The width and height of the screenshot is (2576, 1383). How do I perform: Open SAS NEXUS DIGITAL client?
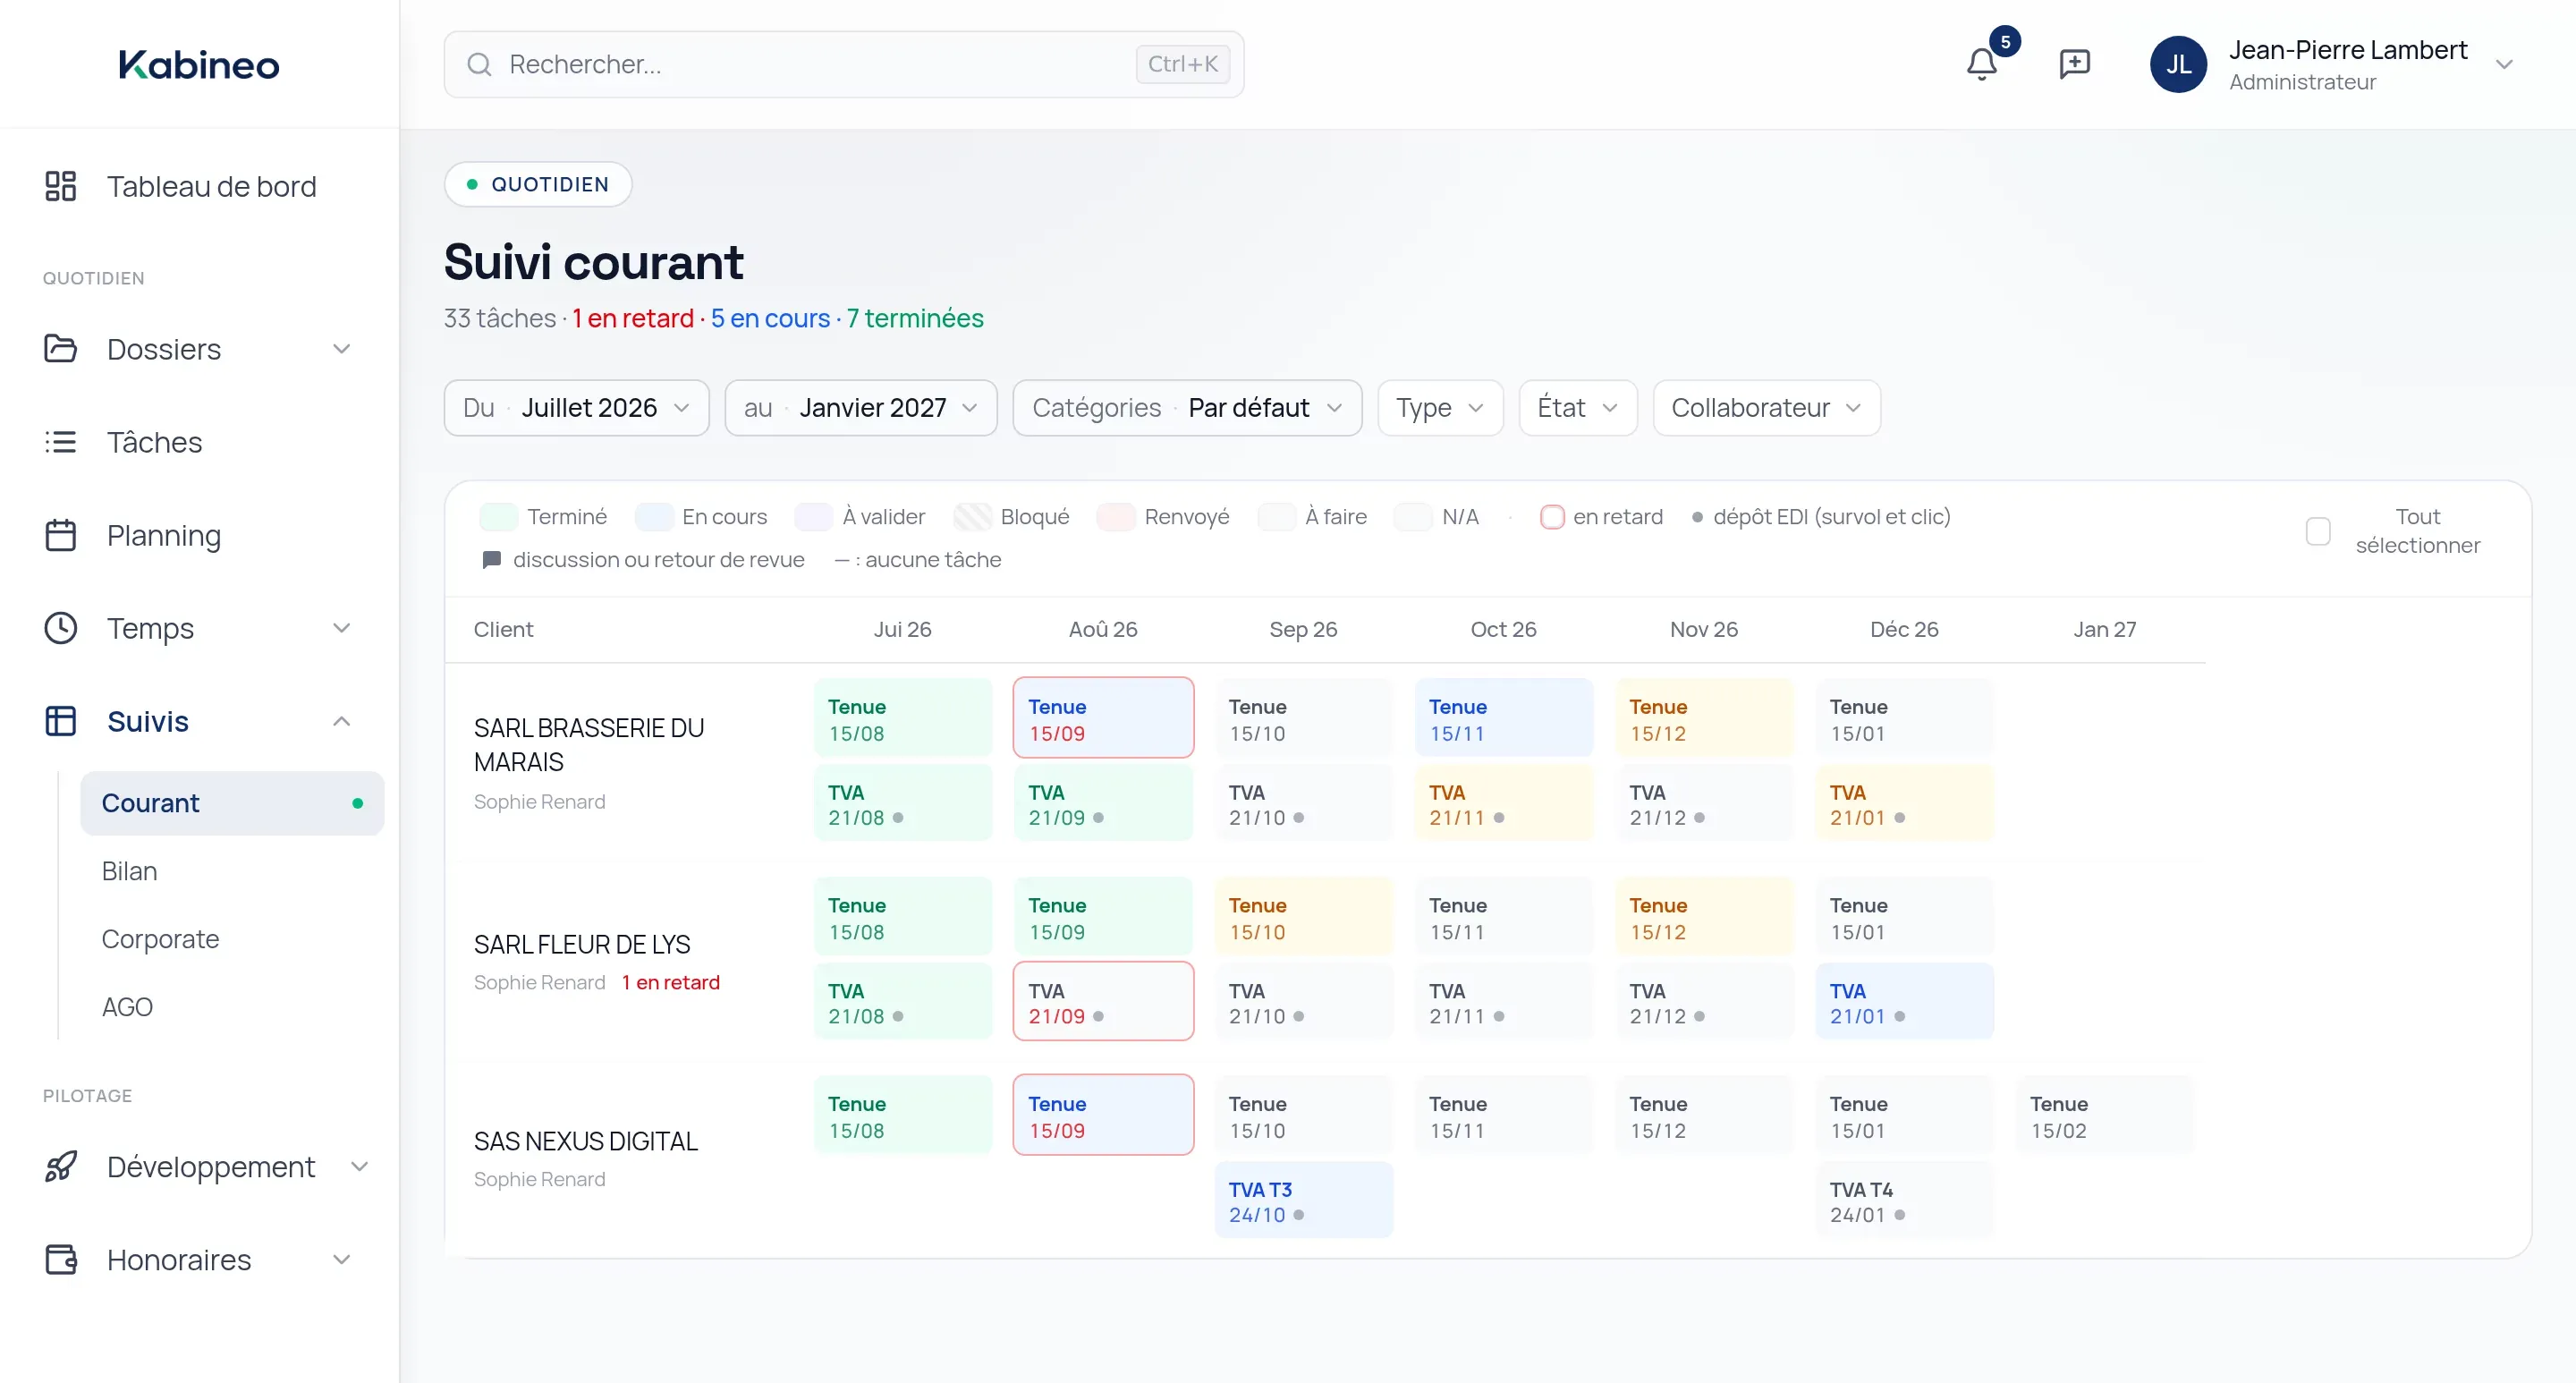pos(586,1141)
